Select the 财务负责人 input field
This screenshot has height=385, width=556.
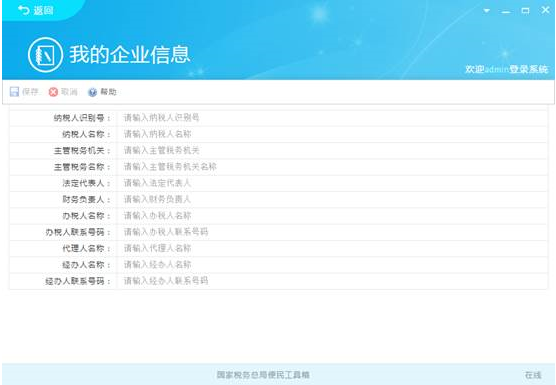coord(333,199)
